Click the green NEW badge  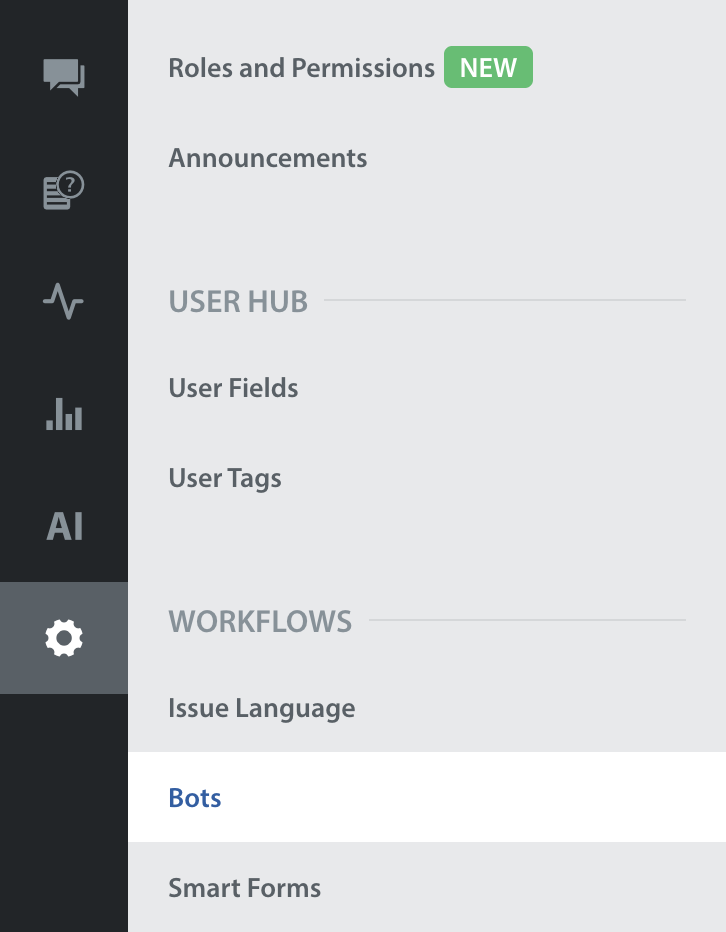pos(488,68)
